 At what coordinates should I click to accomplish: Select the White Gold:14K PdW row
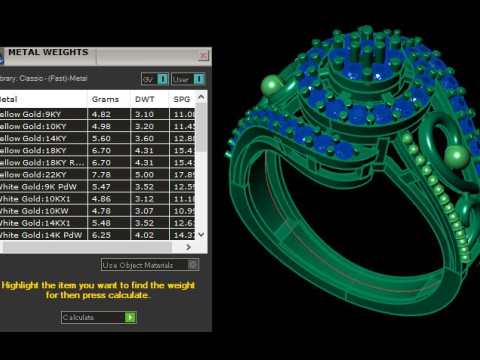97,235
